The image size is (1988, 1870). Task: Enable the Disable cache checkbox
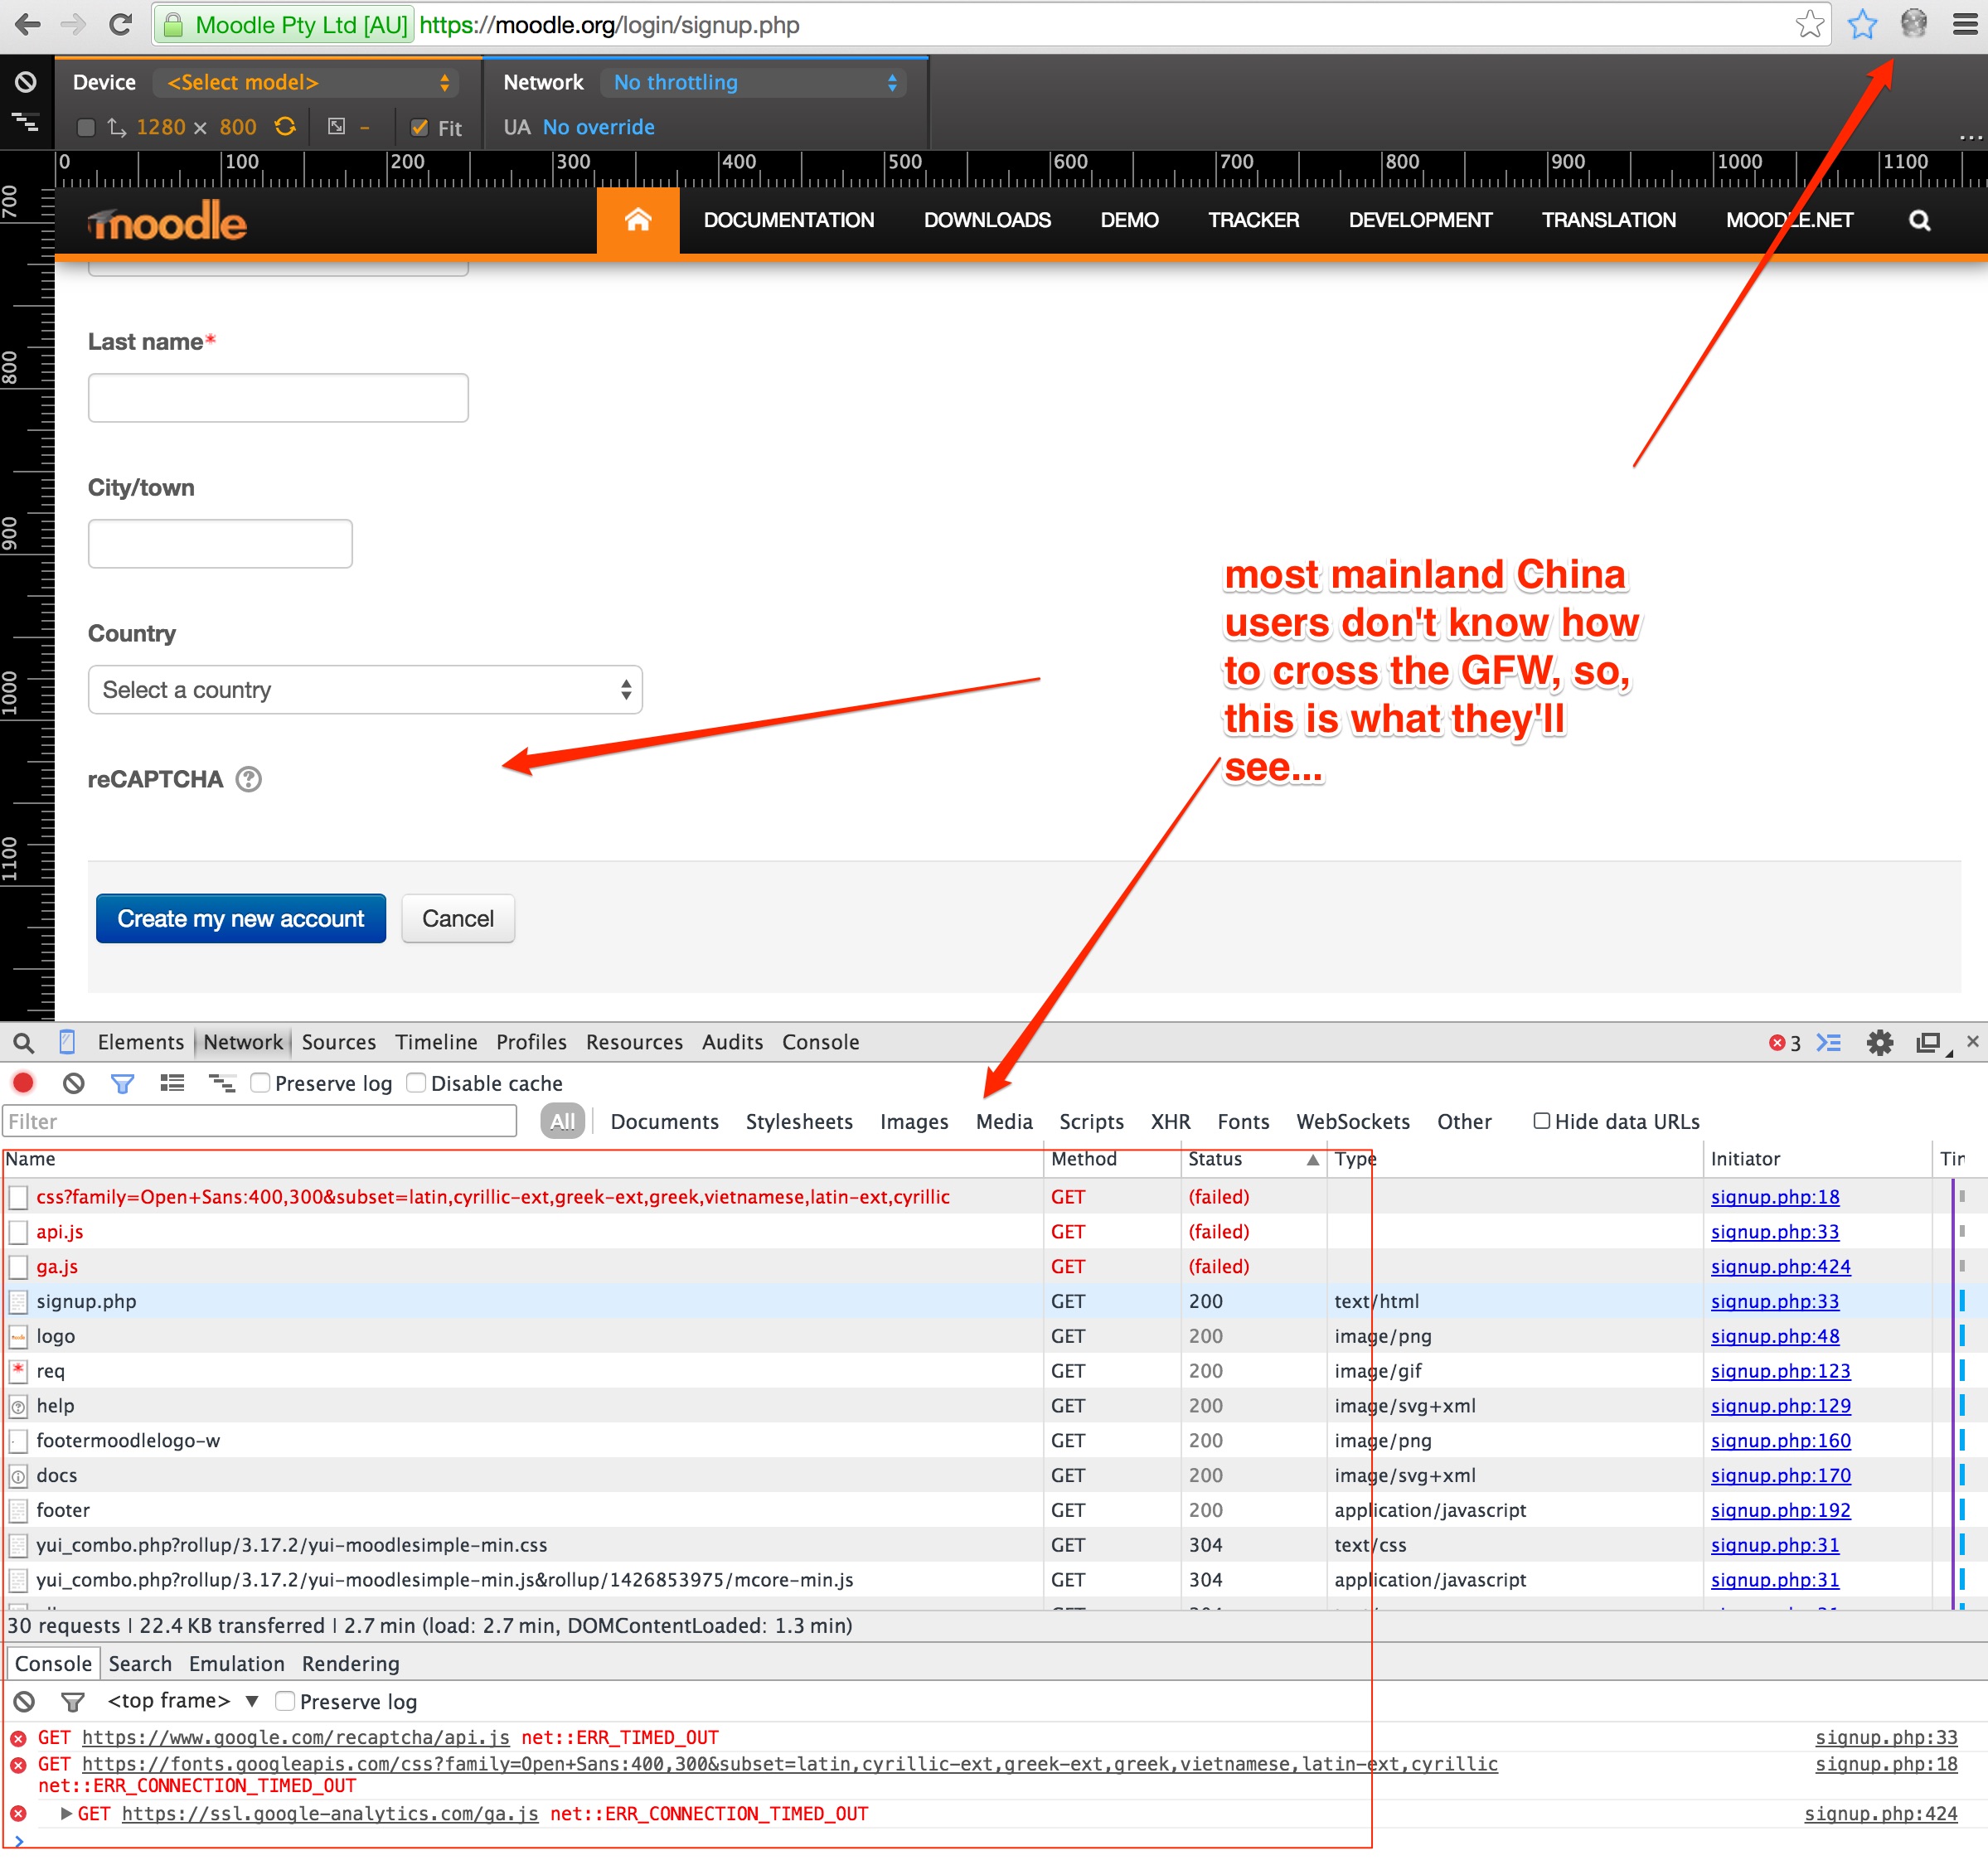coord(416,1082)
